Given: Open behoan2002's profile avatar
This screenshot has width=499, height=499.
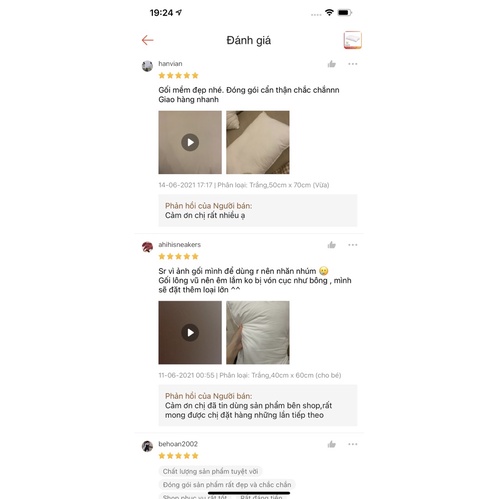Looking at the screenshot, I should pyautogui.click(x=147, y=446).
